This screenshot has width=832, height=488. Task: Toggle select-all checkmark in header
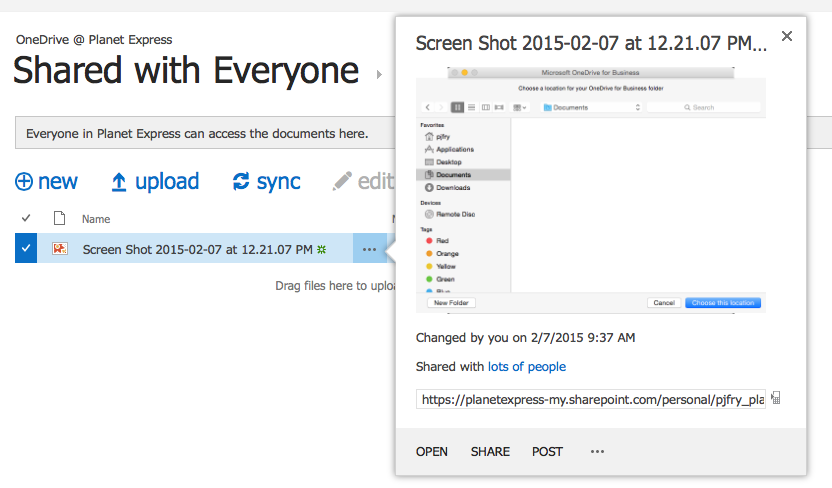click(26, 218)
